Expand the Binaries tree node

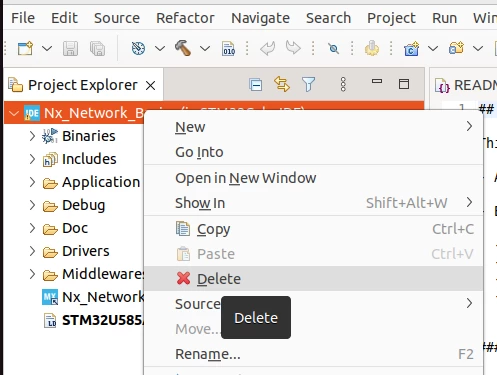(x=32, y=136)
